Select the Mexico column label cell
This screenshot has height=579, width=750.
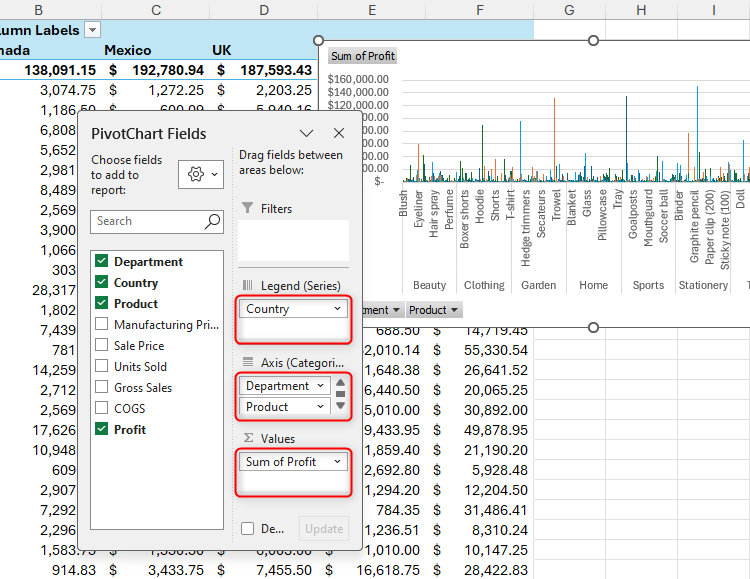(x=156, y=50)
